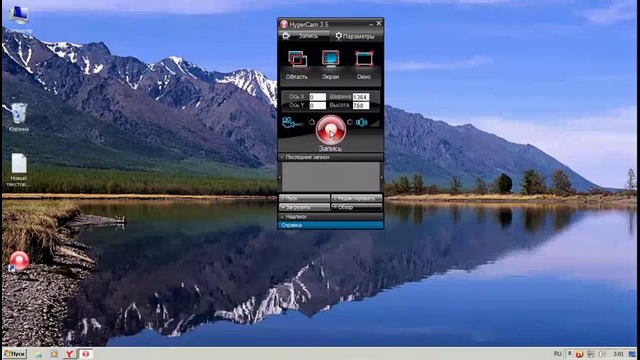The image size is (640, 360).
Task: Start recording with the red Запись button
Action: point(330,130)
